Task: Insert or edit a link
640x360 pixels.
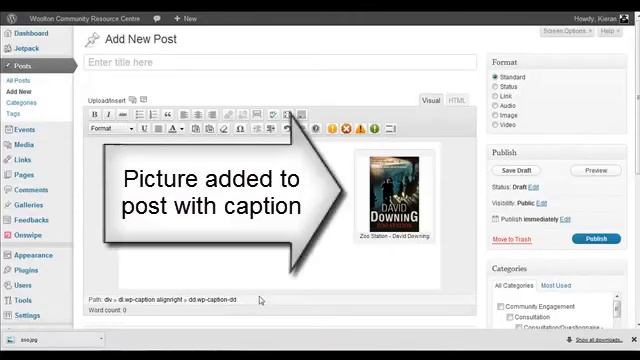Action: (229, 115)
